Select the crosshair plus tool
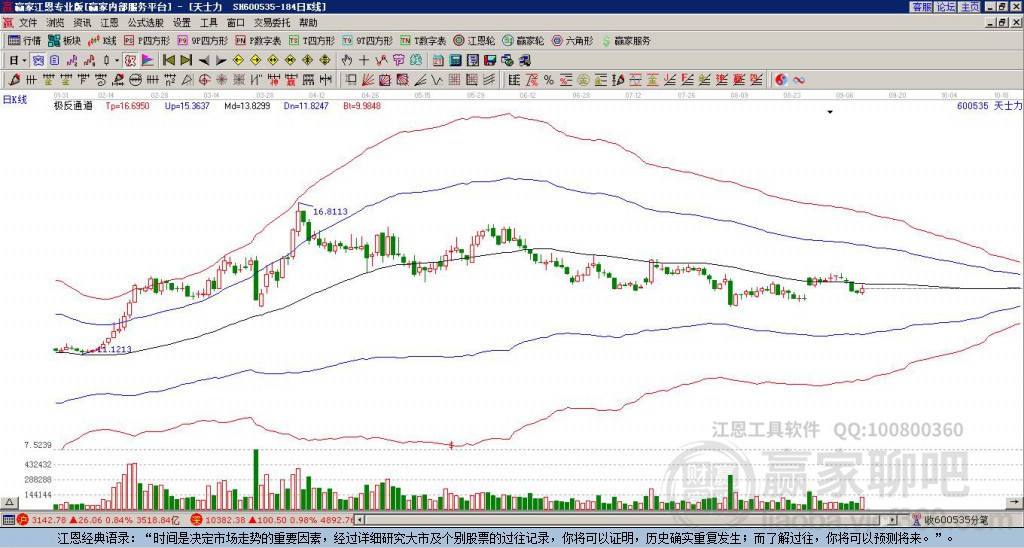 click(364, 60)
